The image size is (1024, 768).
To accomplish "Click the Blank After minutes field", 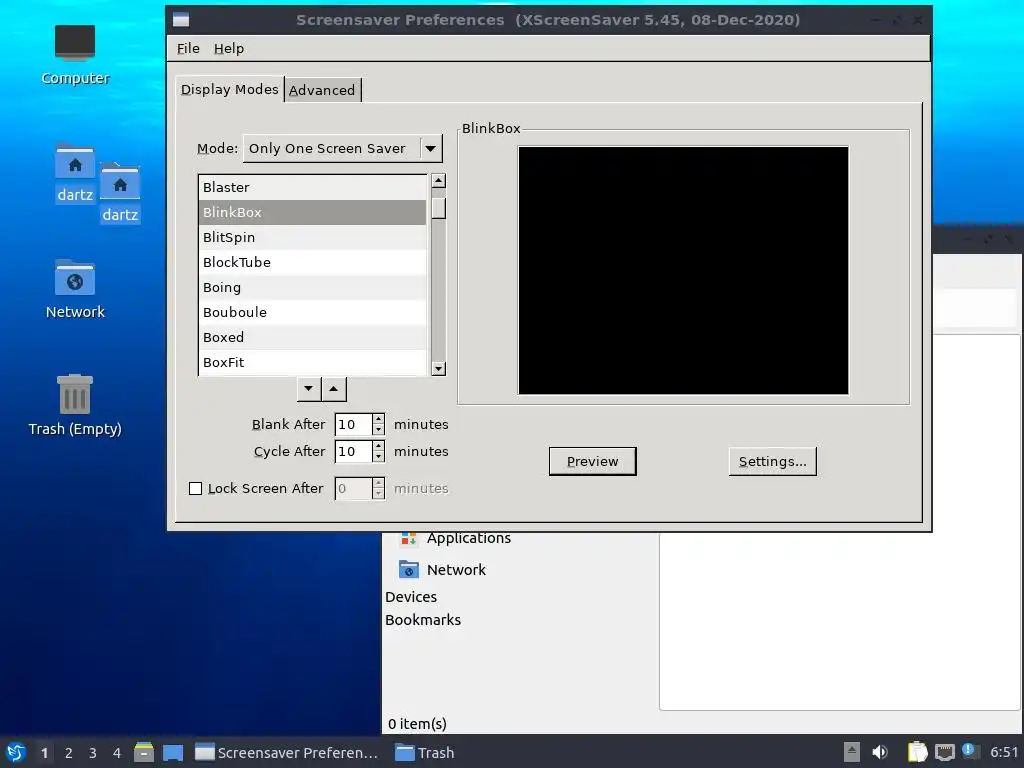I will 353,424.
